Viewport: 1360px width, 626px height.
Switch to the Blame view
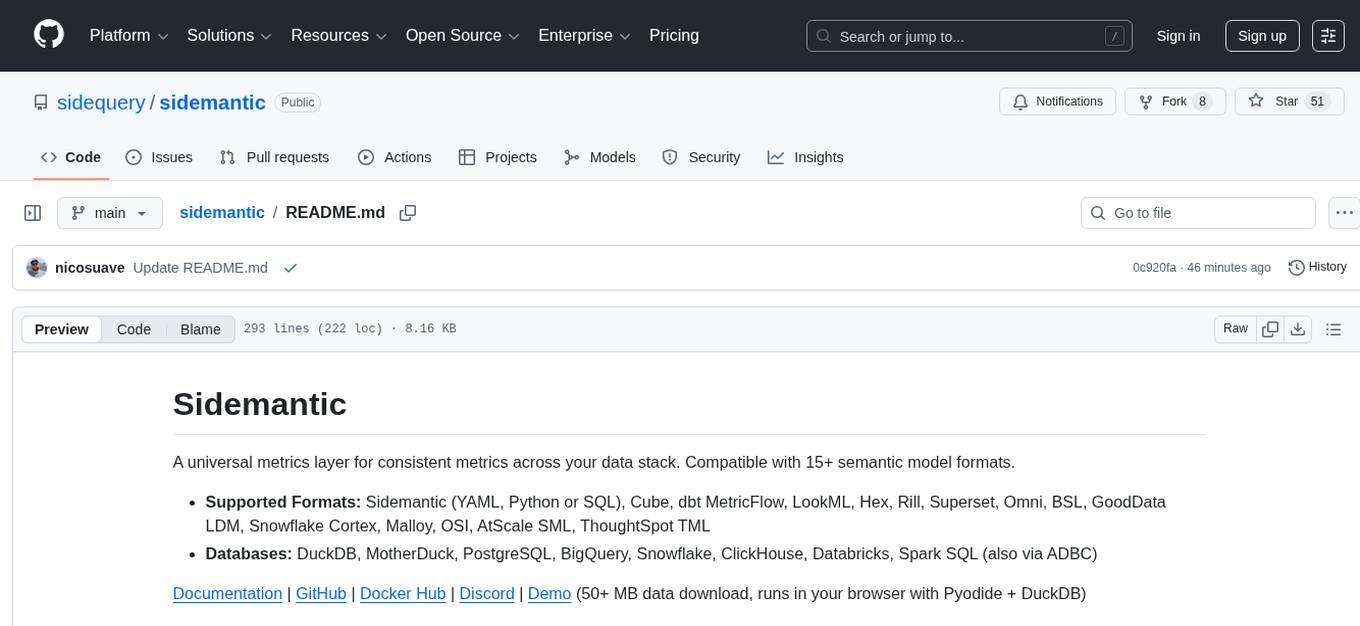point(200,329)
